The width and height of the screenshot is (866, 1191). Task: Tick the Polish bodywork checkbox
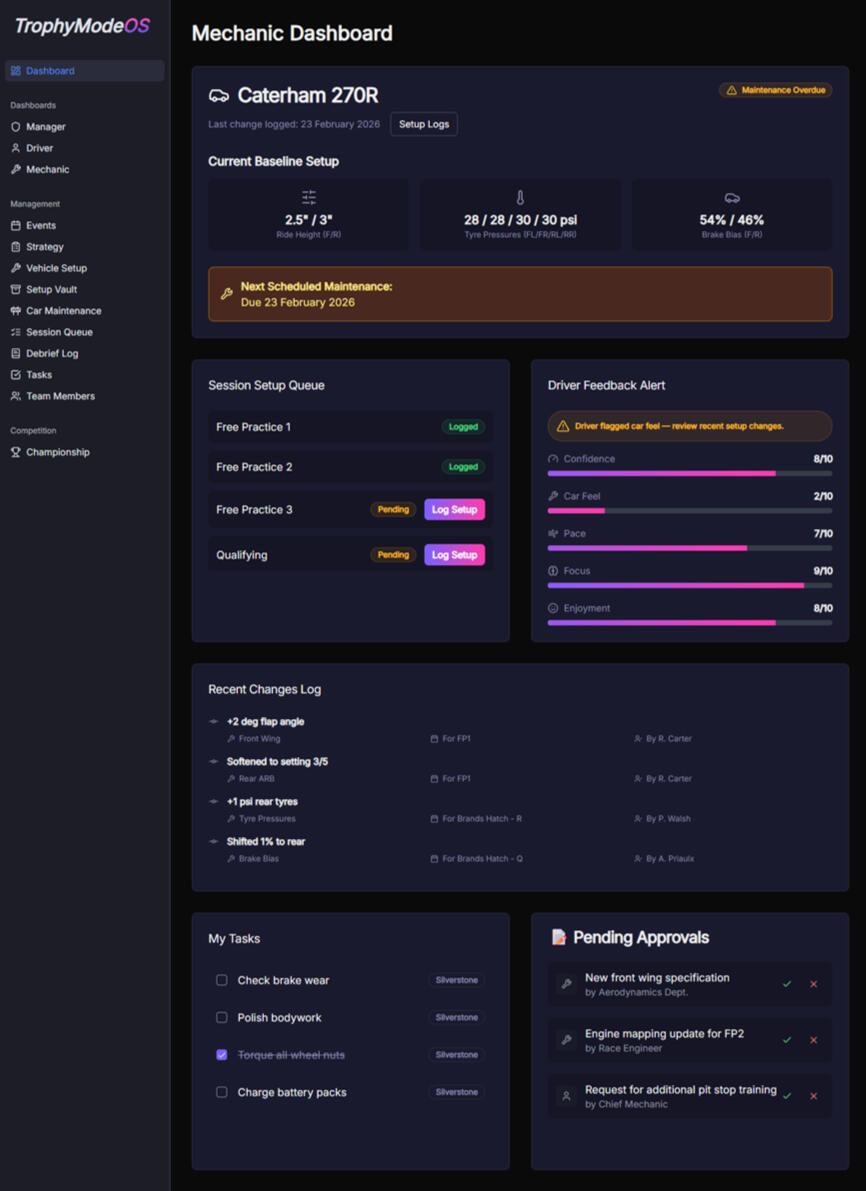pos(222,1018)
